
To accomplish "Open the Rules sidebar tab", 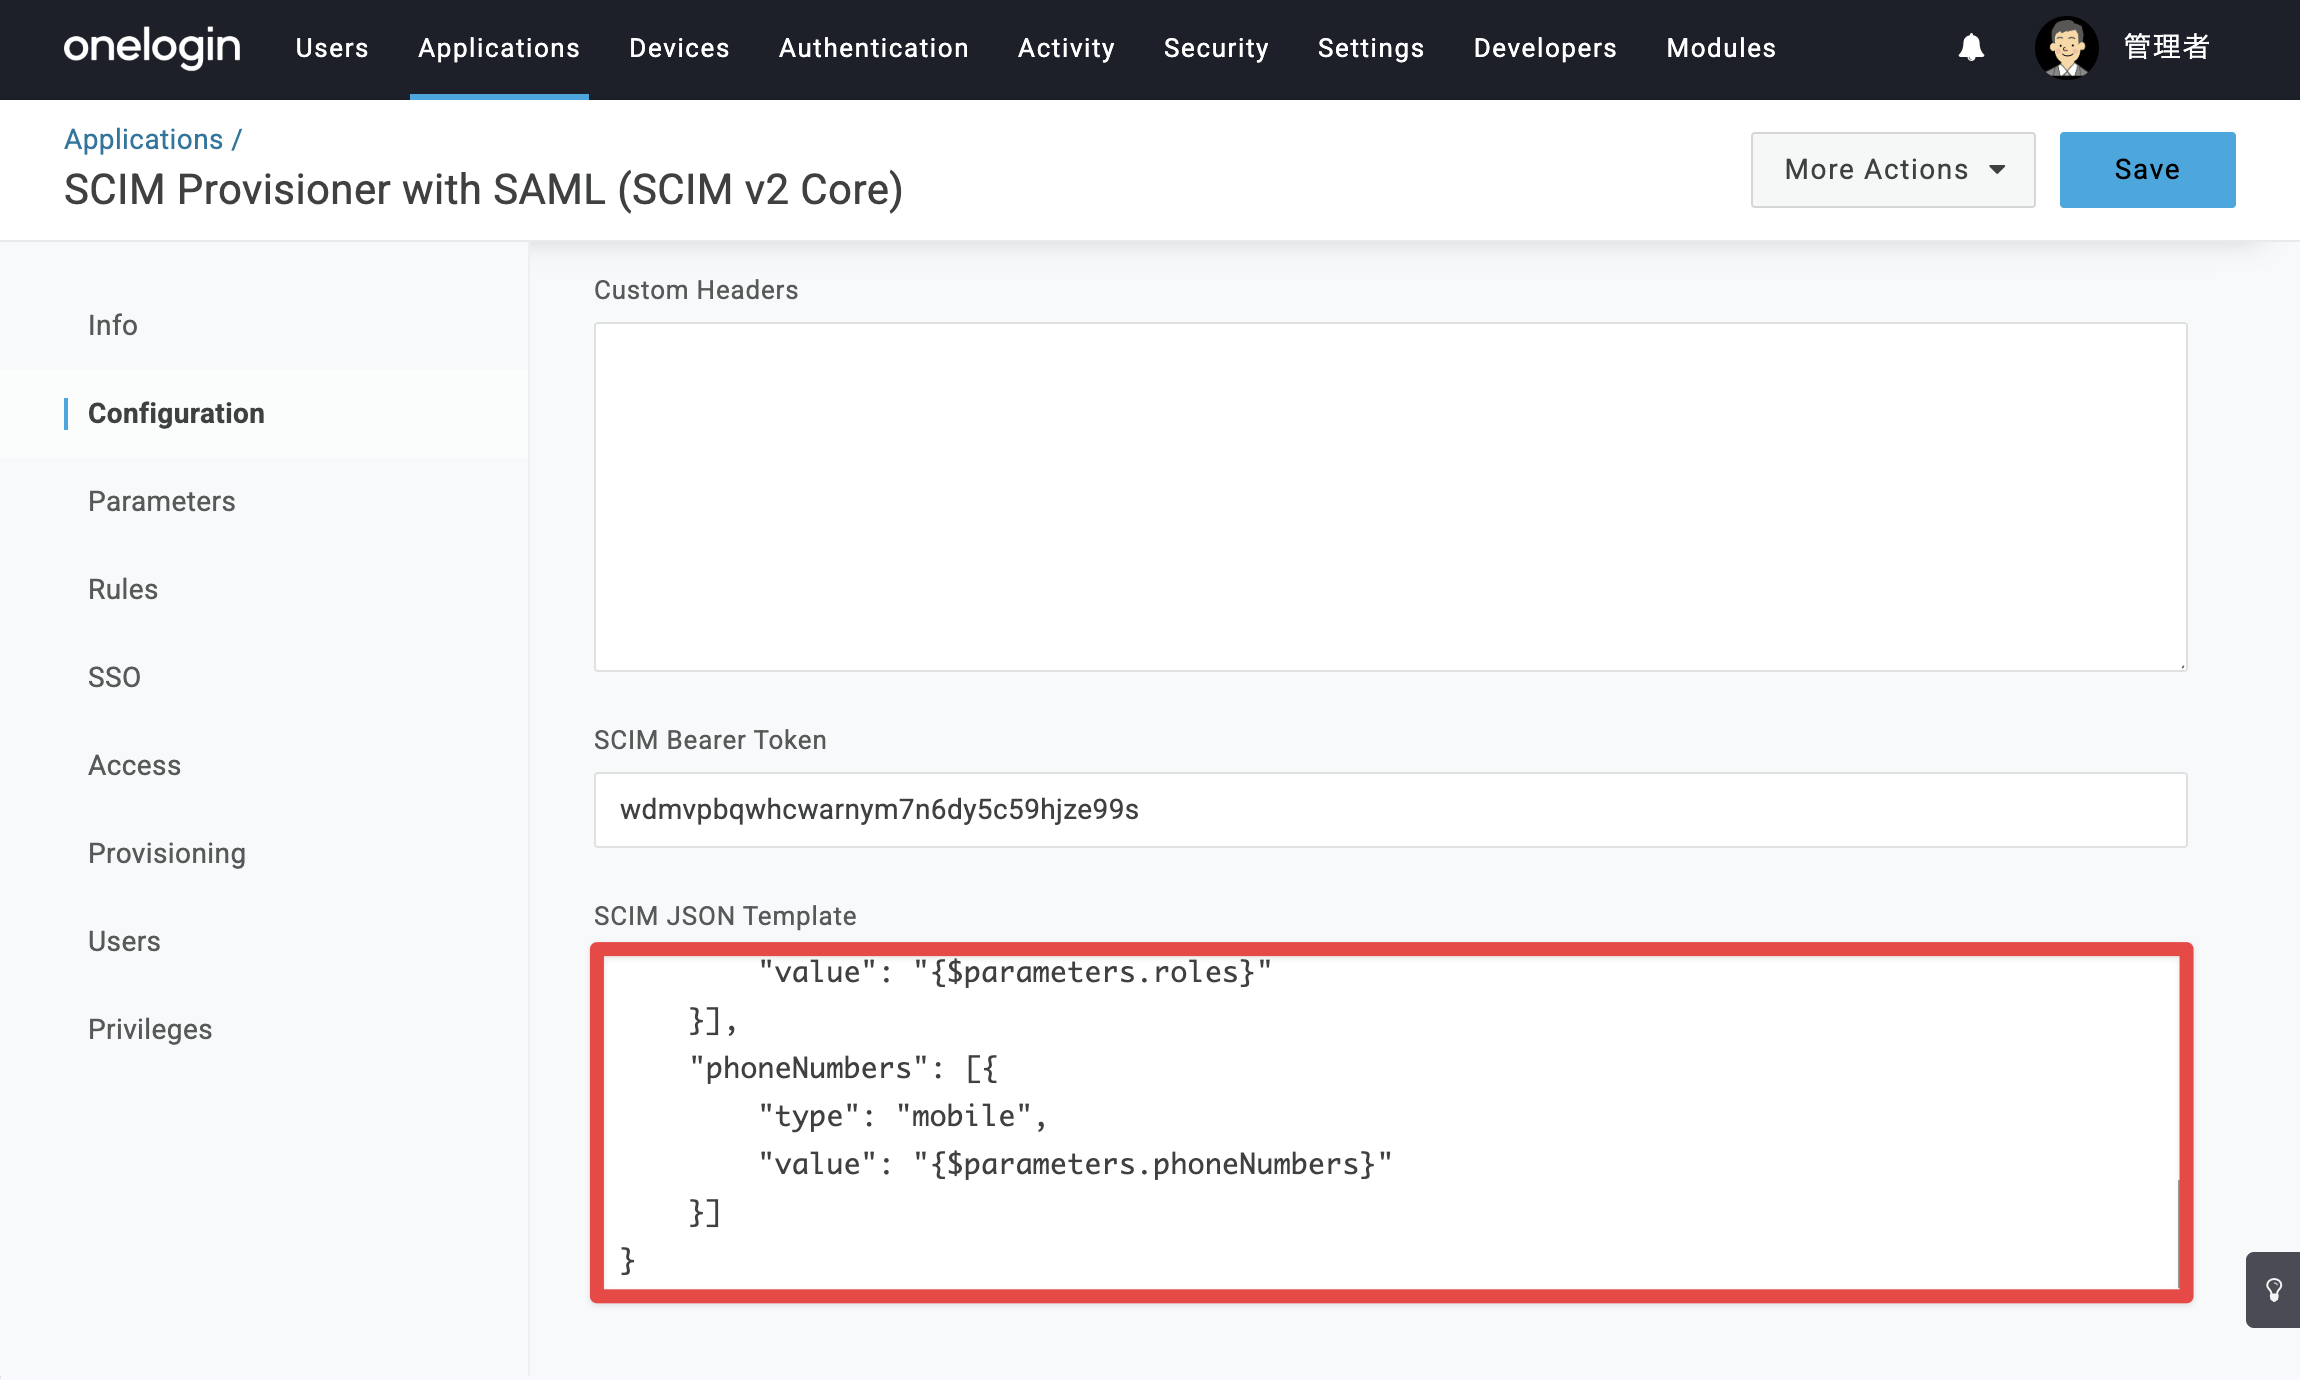I will pyautogui.click(x=123, y=589).
